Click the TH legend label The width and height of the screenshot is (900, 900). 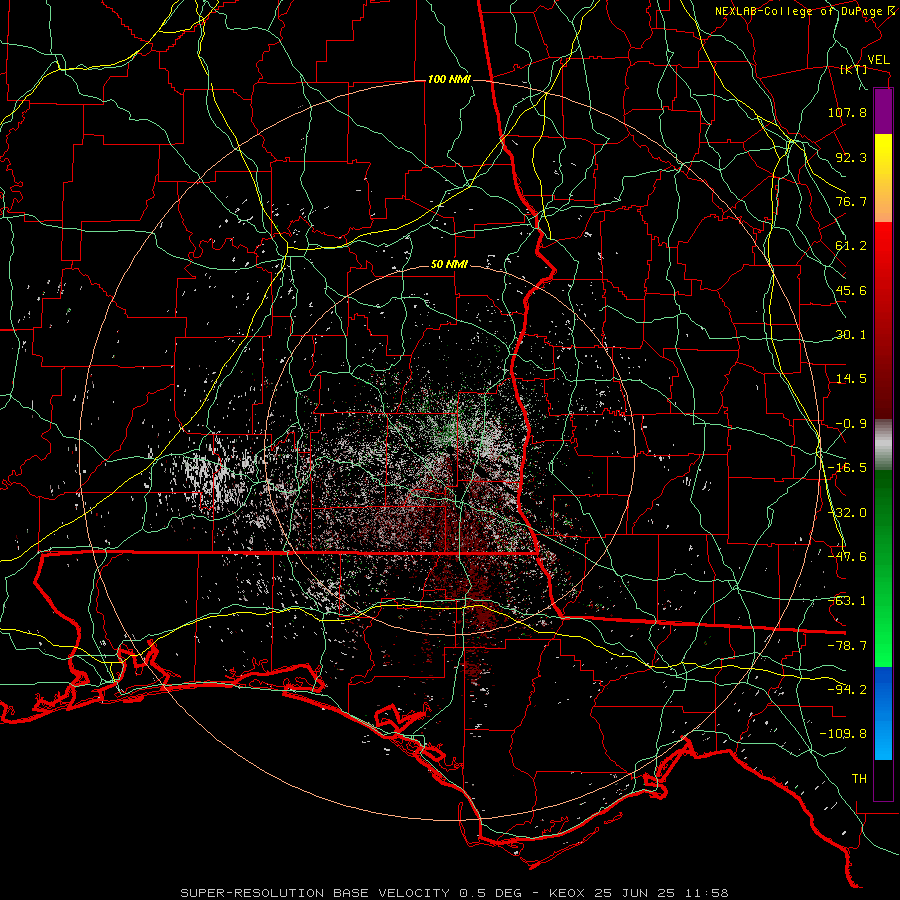point(859,779)
